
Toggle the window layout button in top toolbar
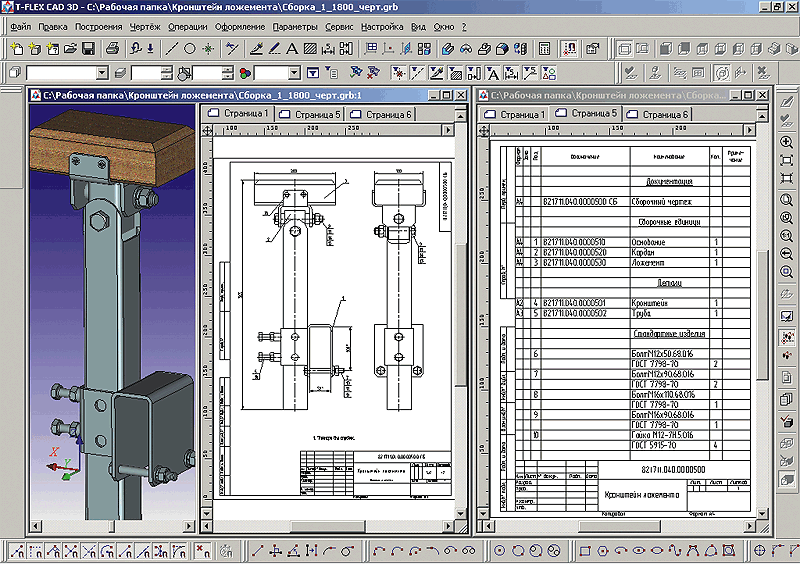click(624, 49)
